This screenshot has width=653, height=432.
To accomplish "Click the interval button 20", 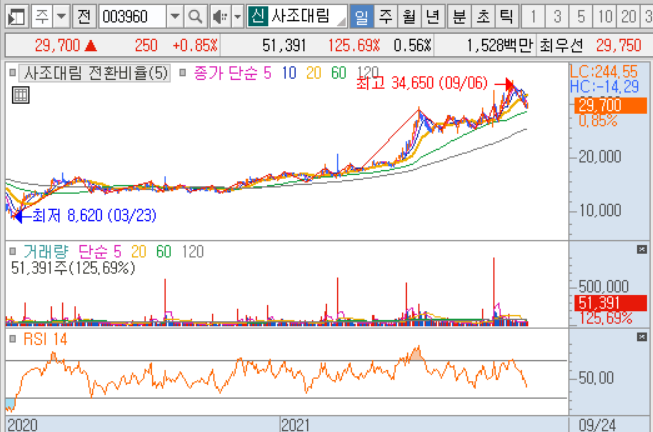I will pos(629,17).
